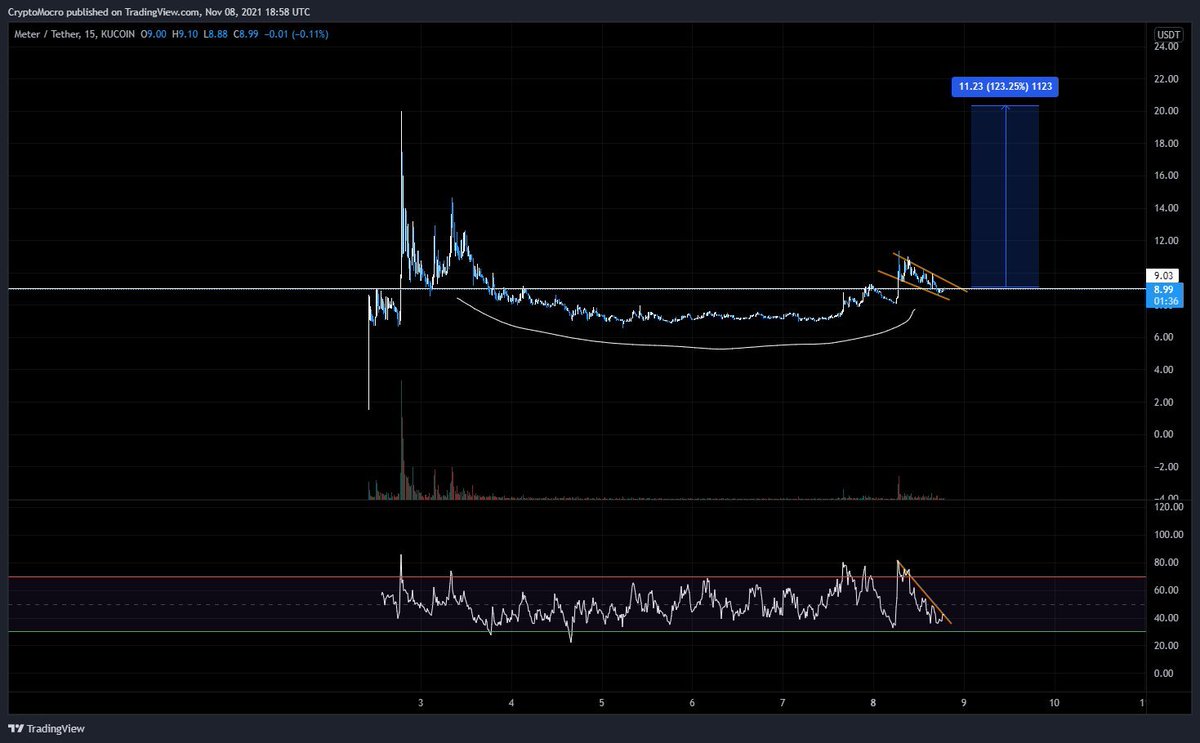Image resolution: width=1200 pixels, height=743 pixels.
Task: Click 60.00 on the RSI scale
Action: click(x=1164, y=590)
